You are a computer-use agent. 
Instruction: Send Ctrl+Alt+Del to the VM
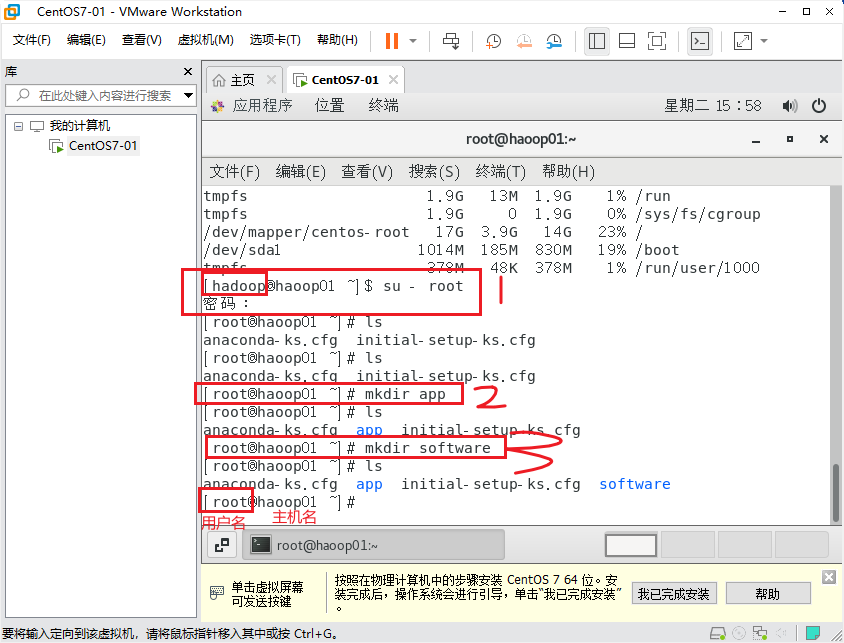451,41
